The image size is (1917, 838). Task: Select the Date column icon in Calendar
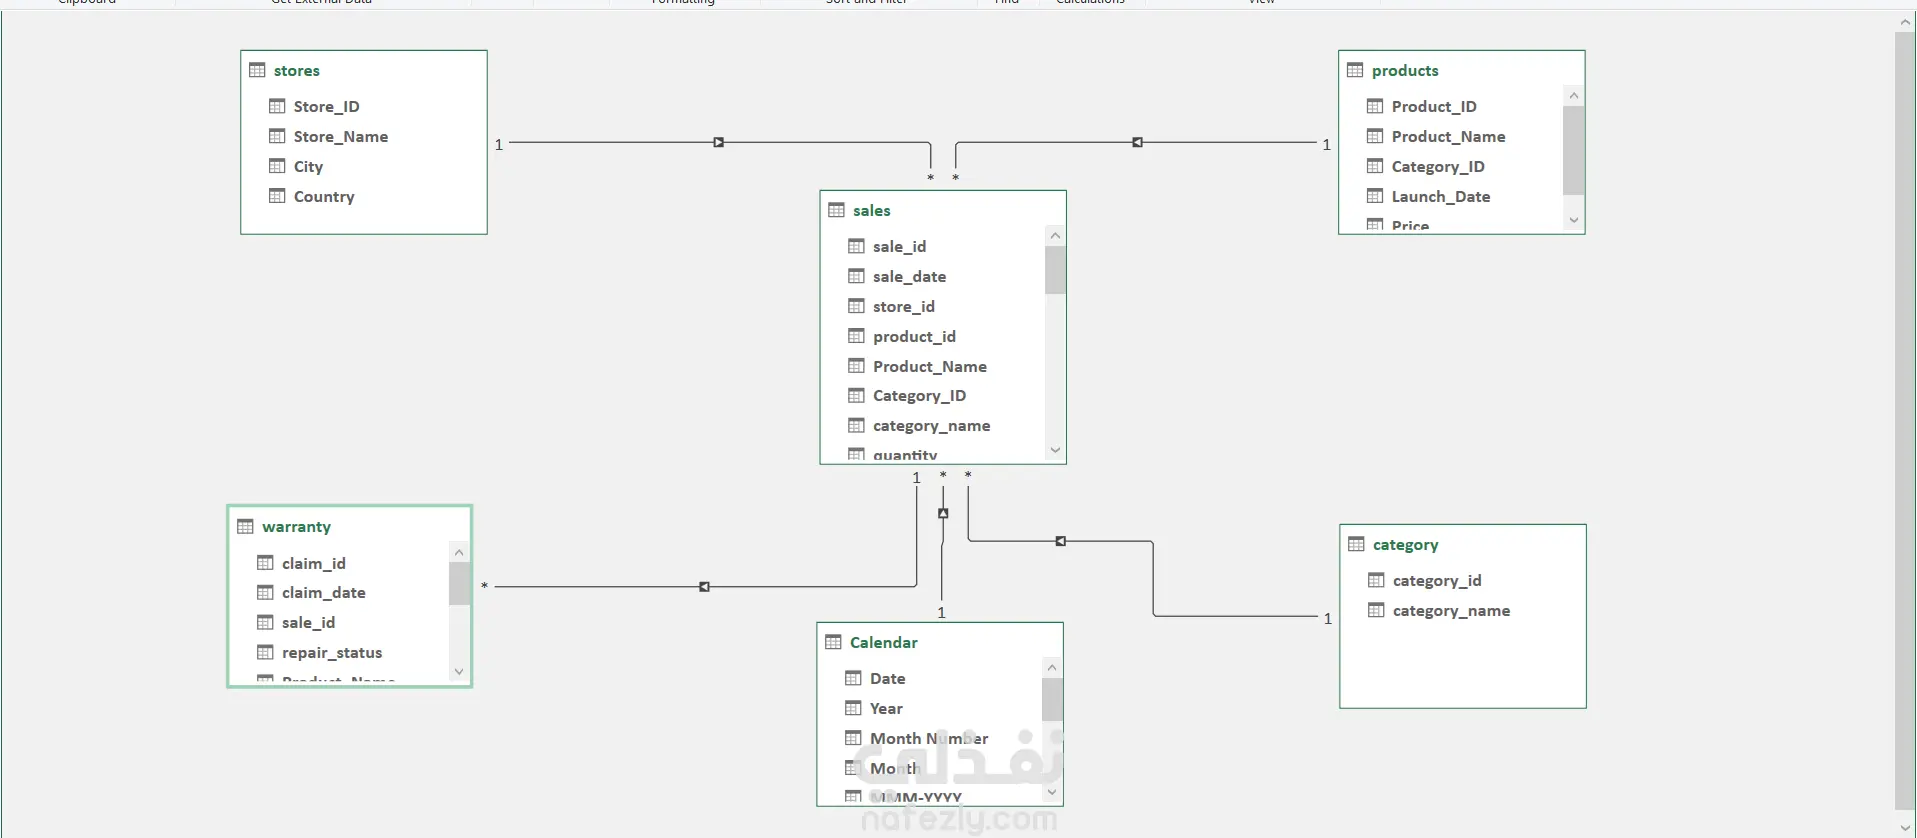pos(853,678)
